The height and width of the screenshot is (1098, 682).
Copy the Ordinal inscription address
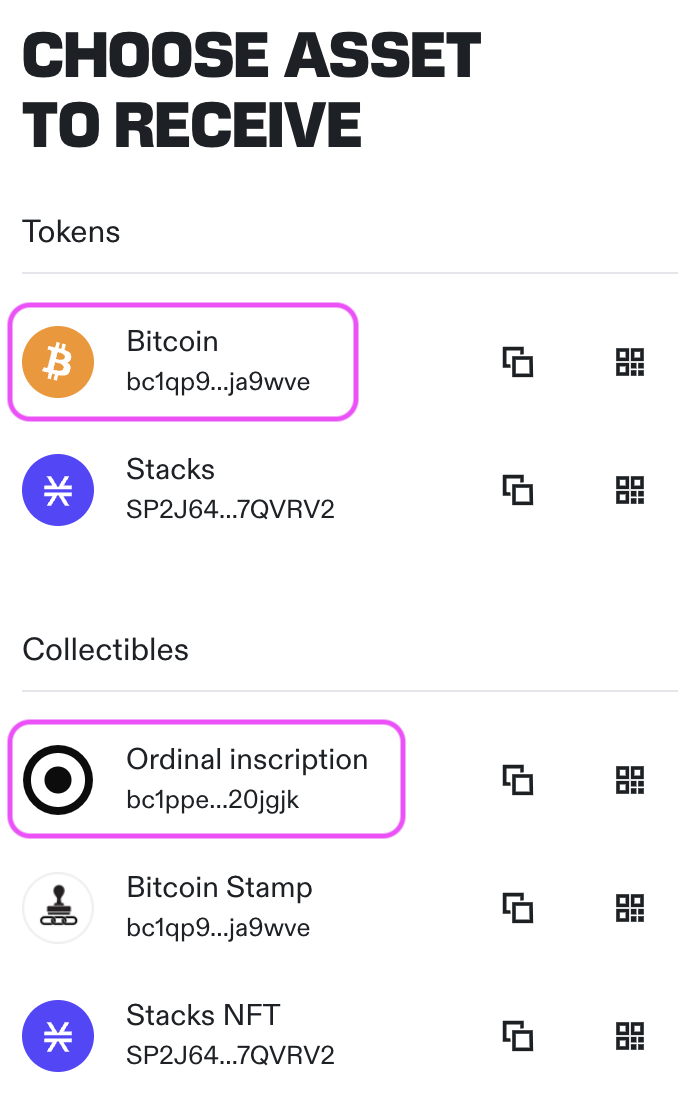pos(517,780)
